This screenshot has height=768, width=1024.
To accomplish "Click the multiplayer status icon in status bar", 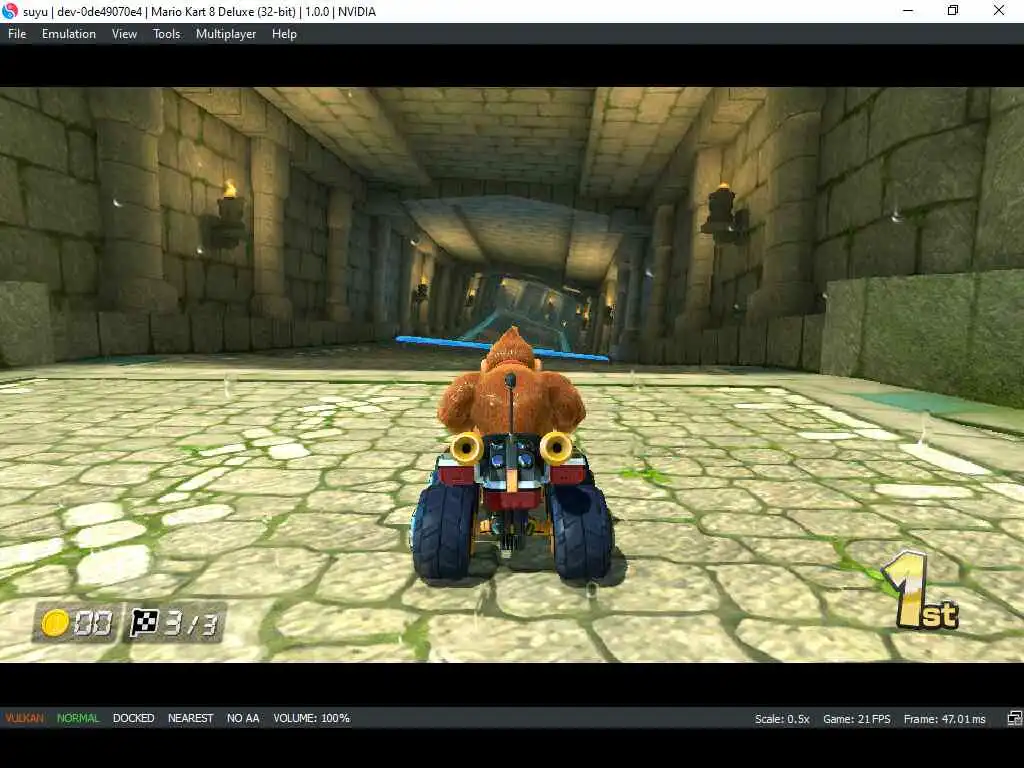I will pos(1014,718).
